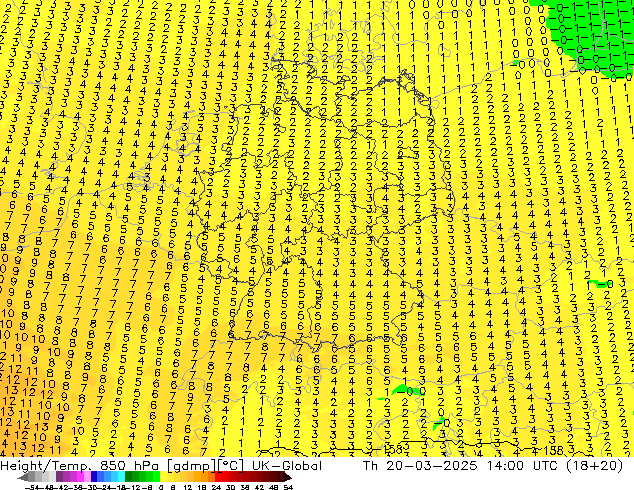Click the '(18+20)' forecast run text
The height and width of the screenshot is (490, 634).
click(x=594, y=465)
